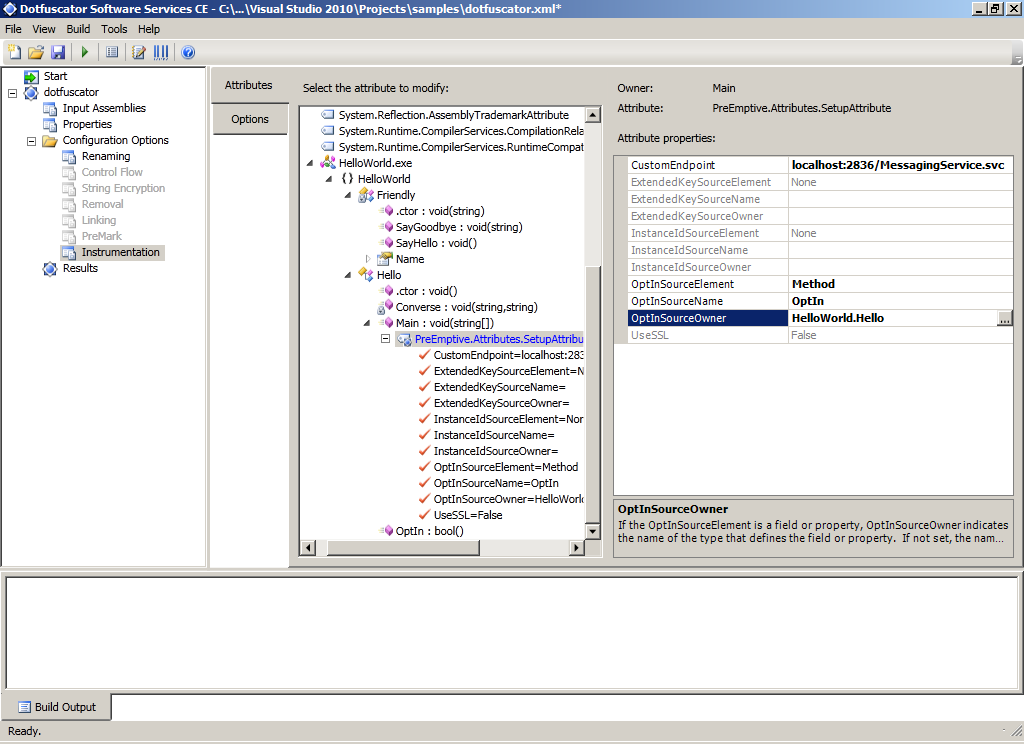The image size is (1024, 744).
Task: Run the build with the green play icon
Action: coord(84,52)
